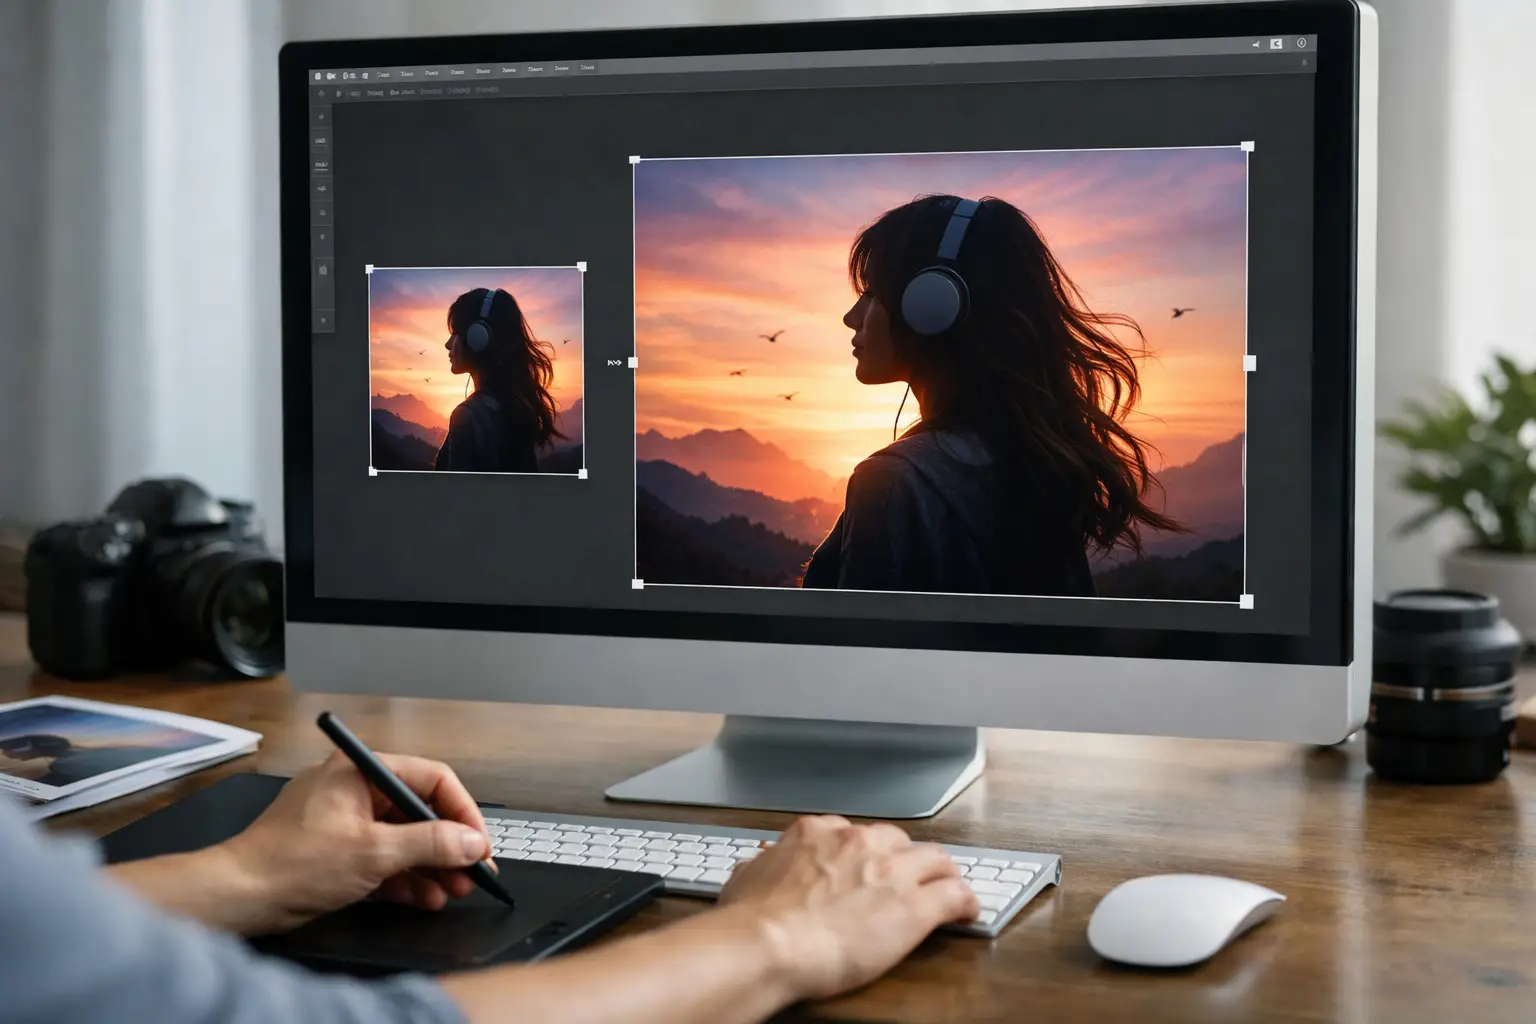Click the large image's bottom-right corner handle

1246,601
